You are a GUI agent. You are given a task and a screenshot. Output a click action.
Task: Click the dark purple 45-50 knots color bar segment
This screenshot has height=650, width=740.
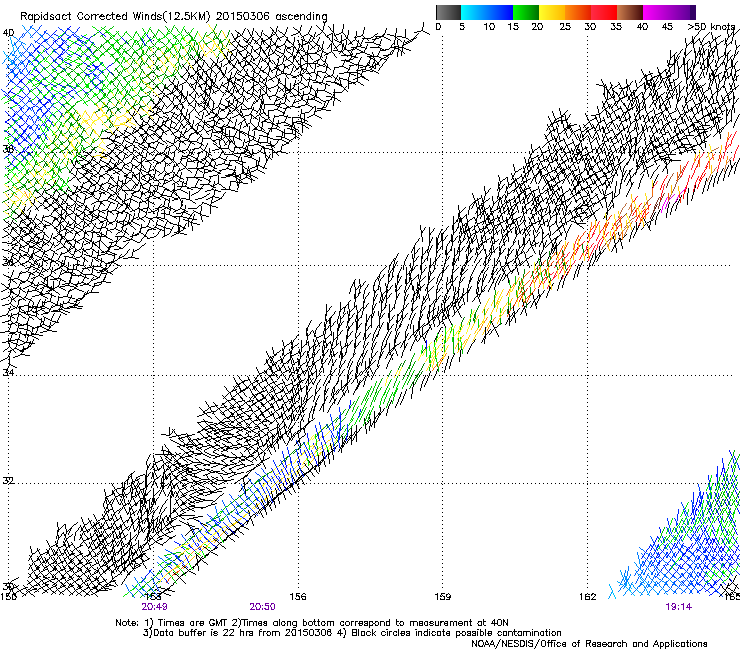(682, 12)
